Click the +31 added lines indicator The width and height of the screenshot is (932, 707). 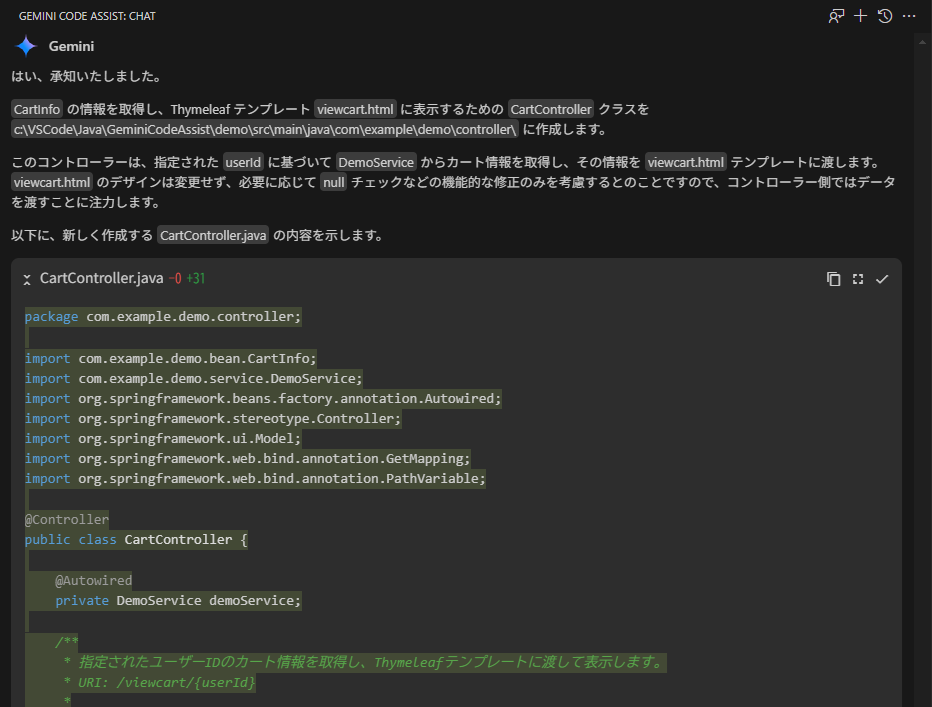tap(196, 278)
